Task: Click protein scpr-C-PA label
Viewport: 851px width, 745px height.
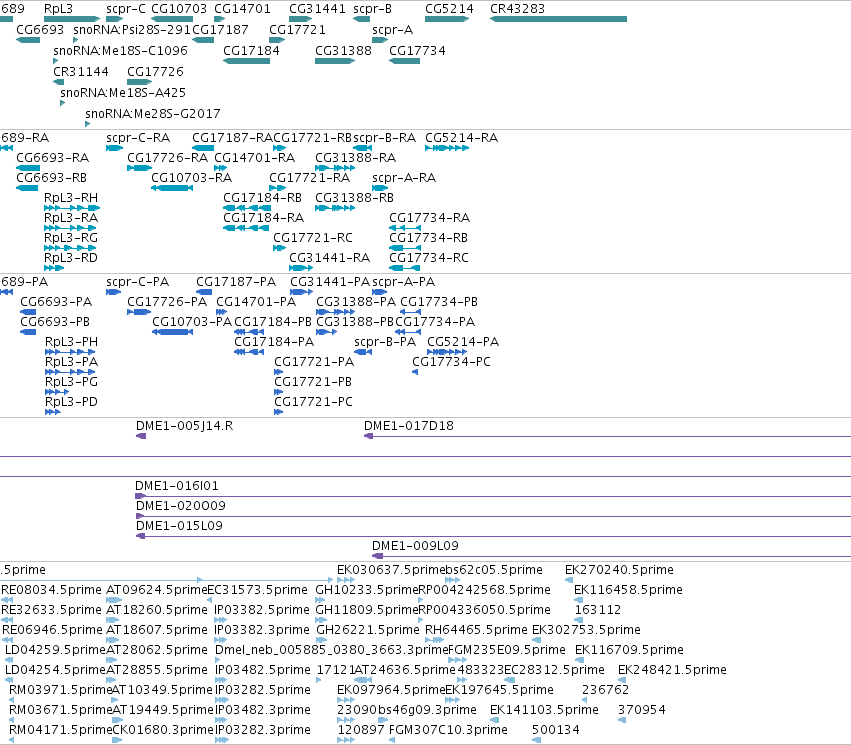Action: [138, 282]
